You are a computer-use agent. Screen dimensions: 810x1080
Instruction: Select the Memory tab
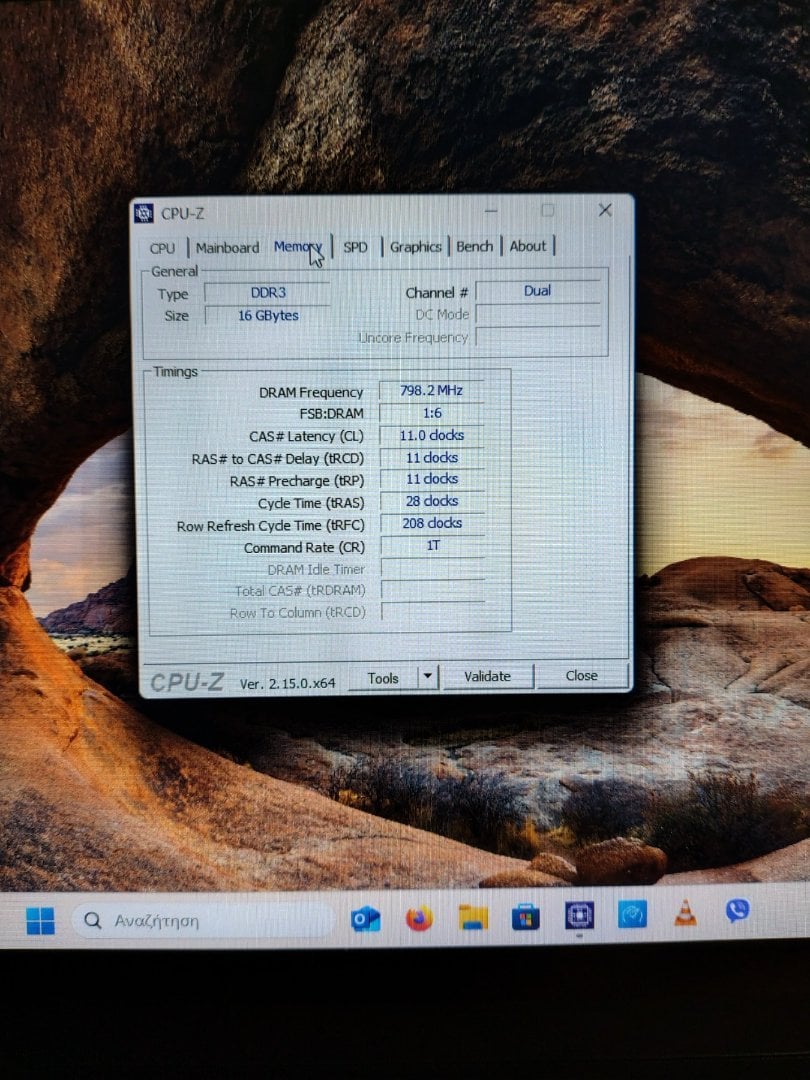coord(298,247)
